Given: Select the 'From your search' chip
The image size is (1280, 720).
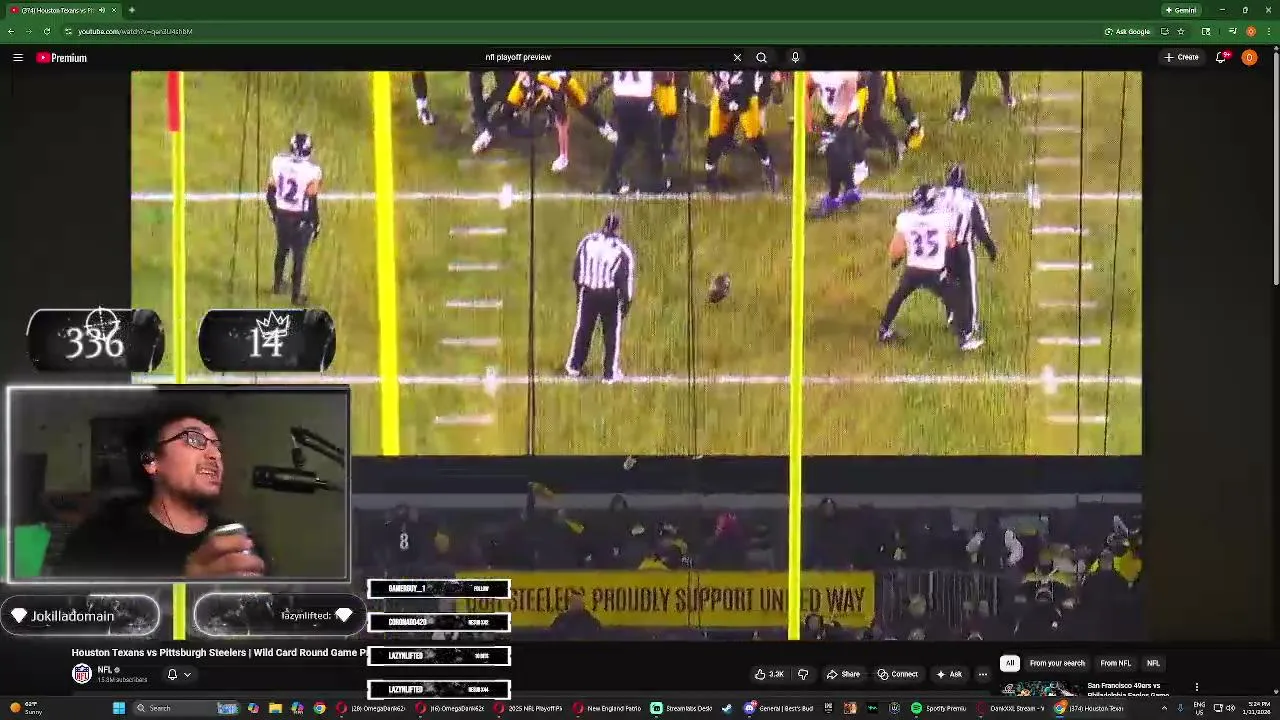Looking at the screenshot, I should [1057, 663].
